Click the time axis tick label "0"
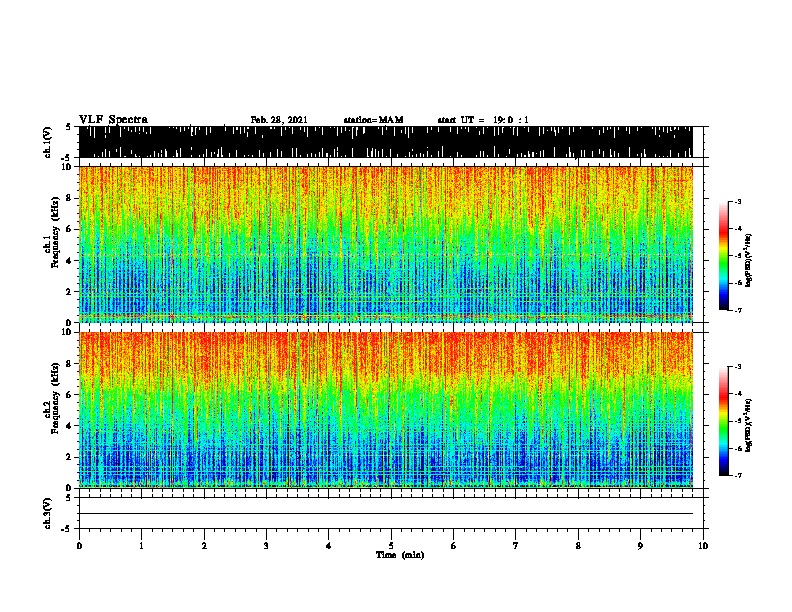Viewport: 792px width, 612px height. tap(79, 546)
